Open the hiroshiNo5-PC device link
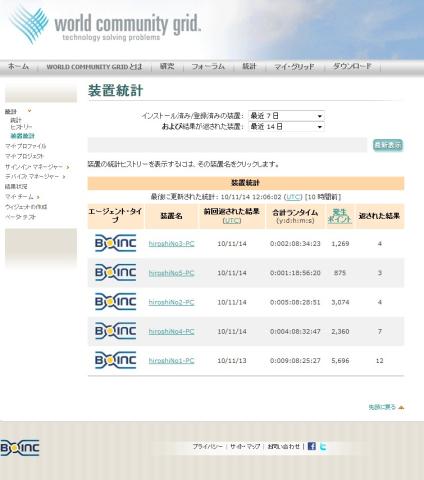The height and width of the screenshot is (480, 424). coord(171,273)
